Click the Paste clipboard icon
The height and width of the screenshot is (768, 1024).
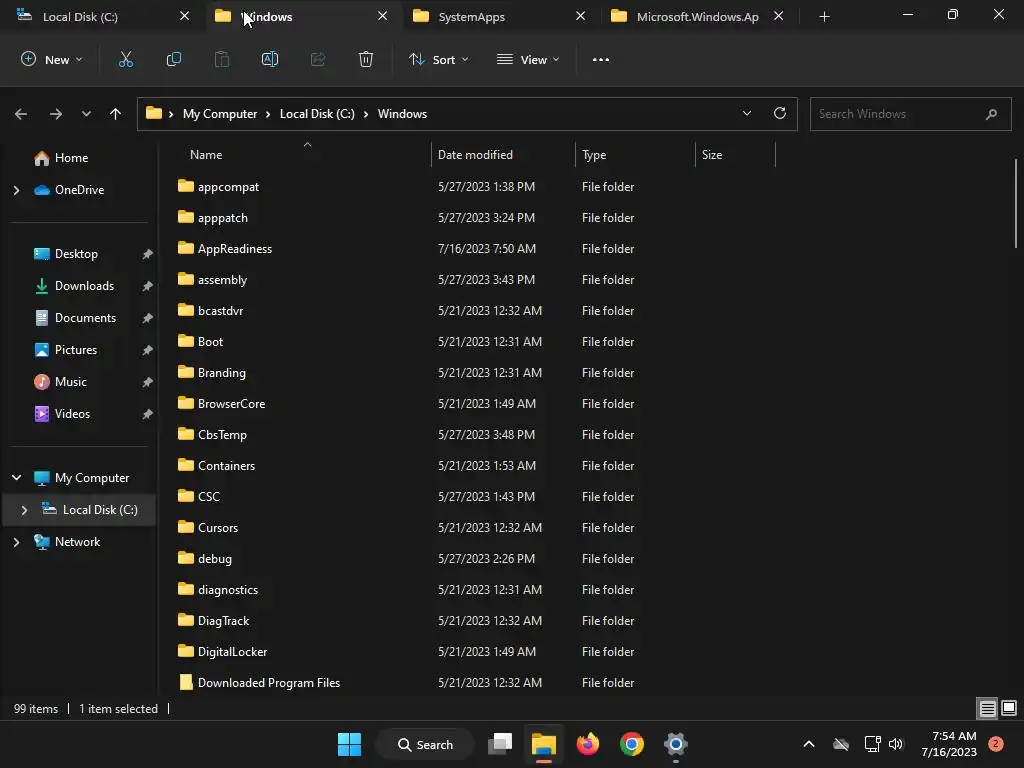[x=222, y=59]
